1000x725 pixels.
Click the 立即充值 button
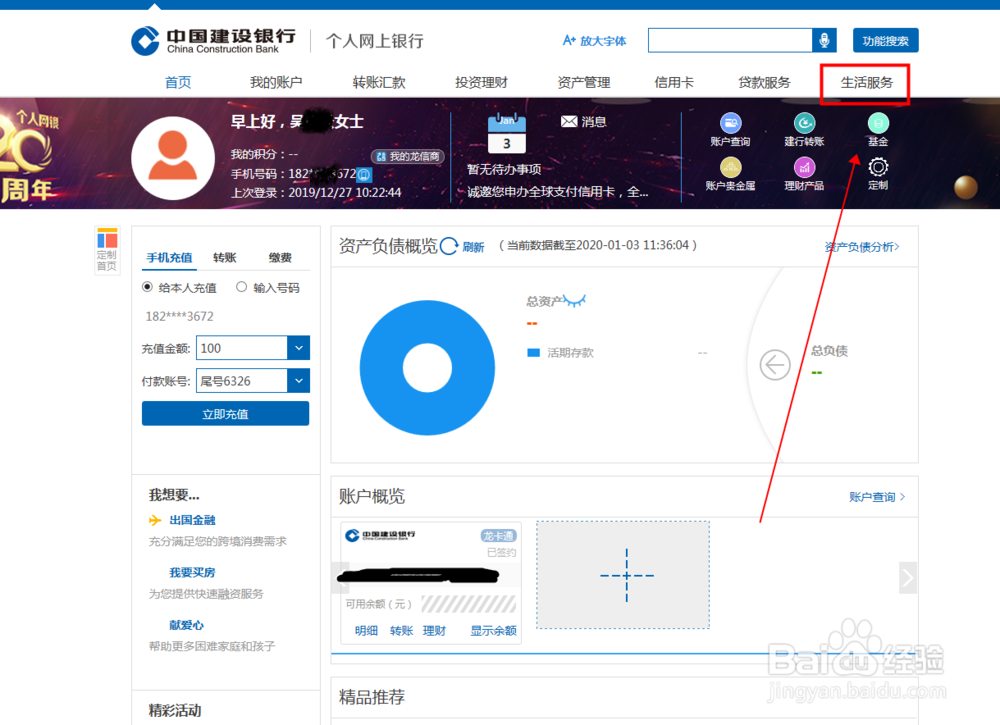225,414
